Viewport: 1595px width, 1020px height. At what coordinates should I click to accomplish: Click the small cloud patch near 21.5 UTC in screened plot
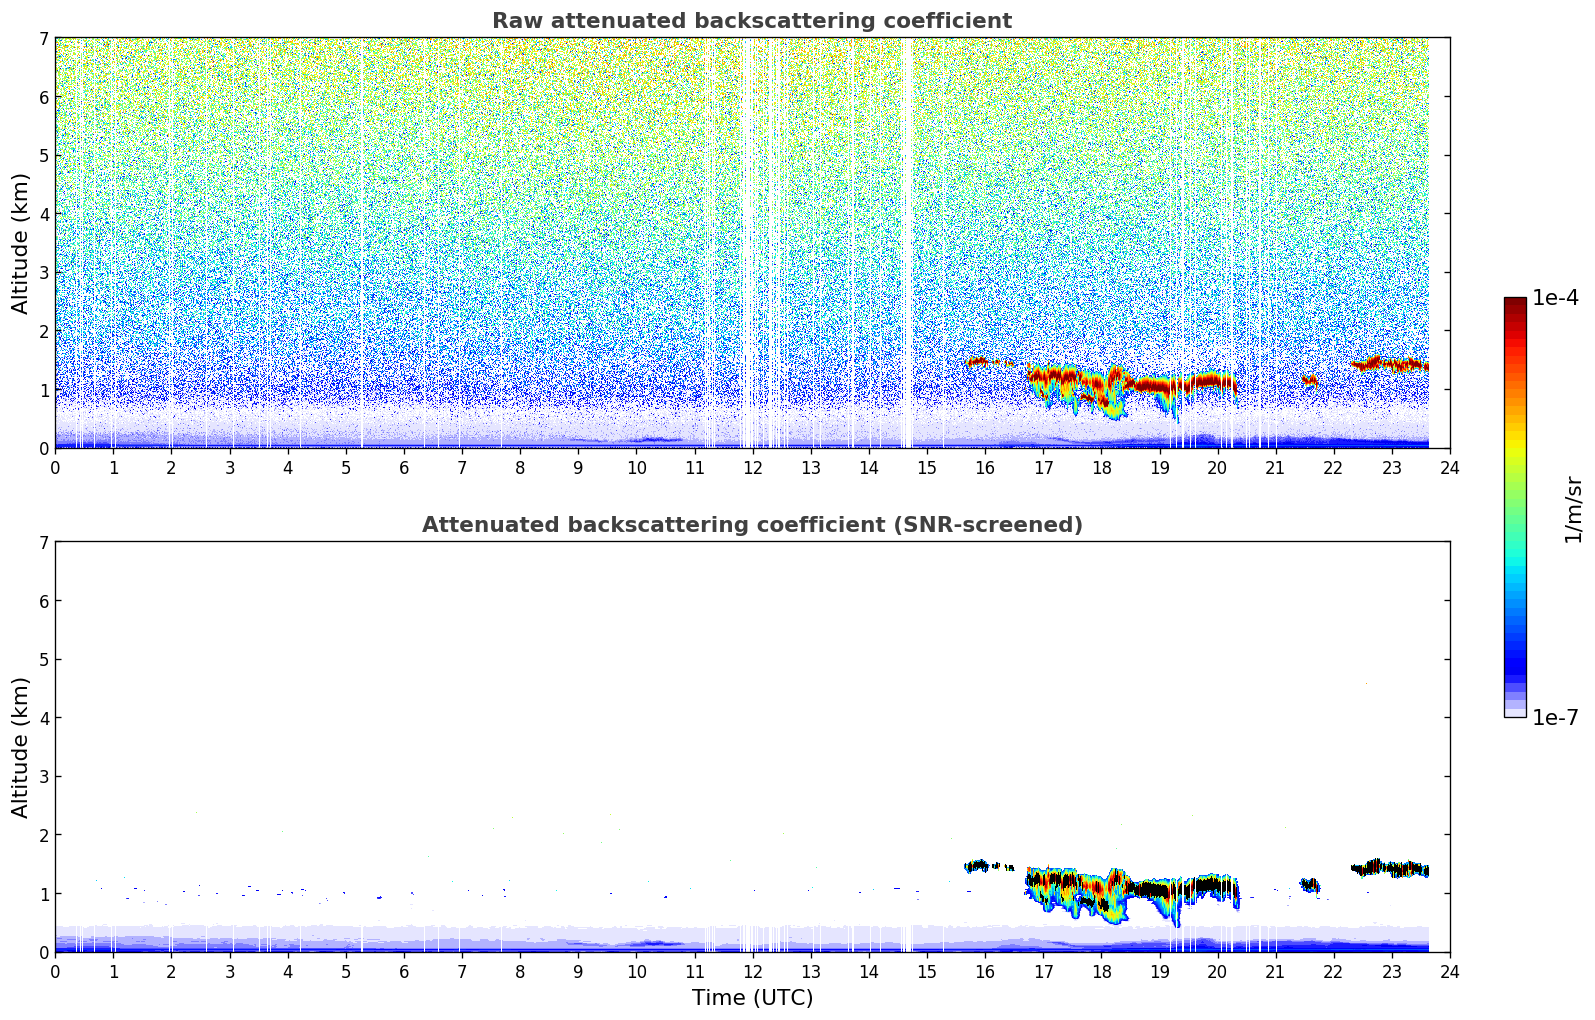coord(1309,885)
